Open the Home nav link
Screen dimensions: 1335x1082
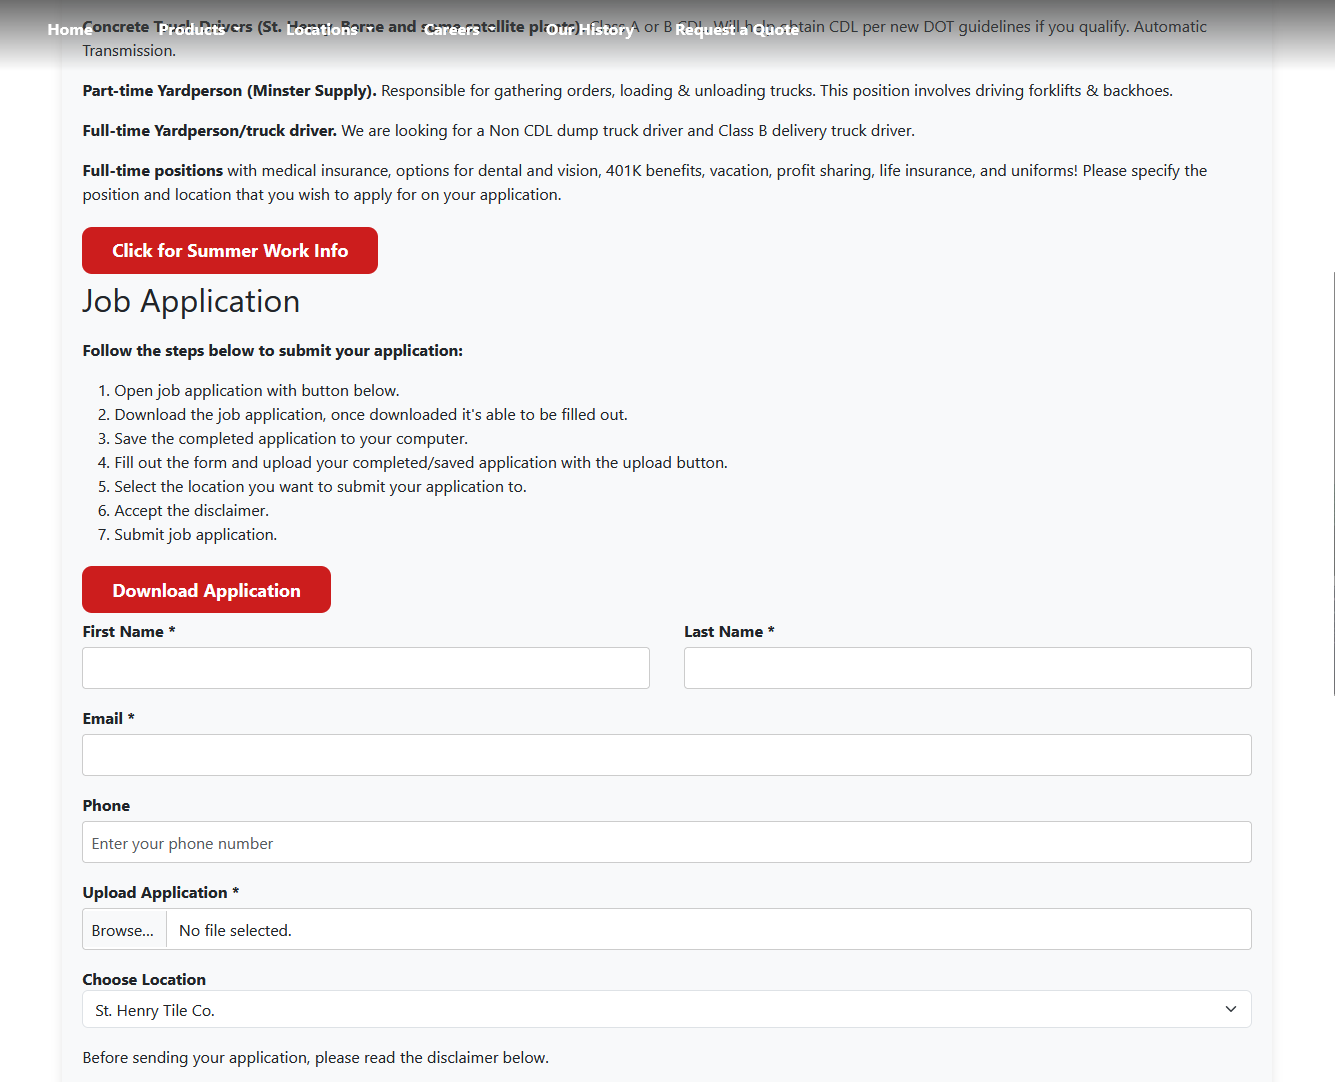click(69, 30)
